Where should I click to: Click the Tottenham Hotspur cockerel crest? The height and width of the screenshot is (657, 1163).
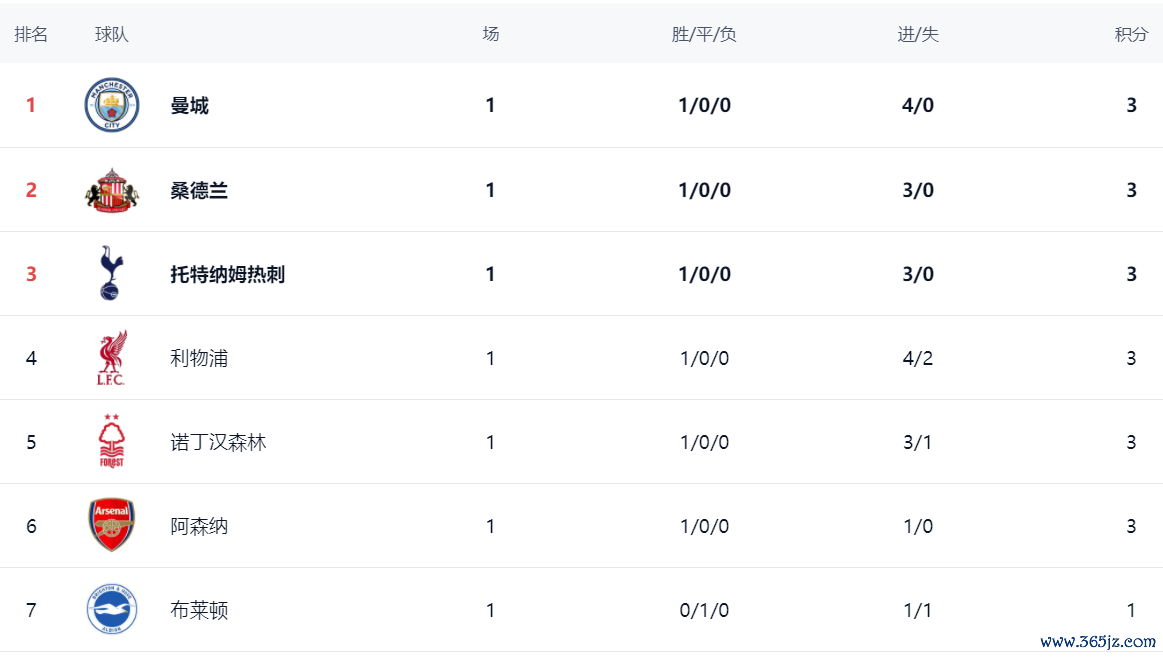(111, 273)
